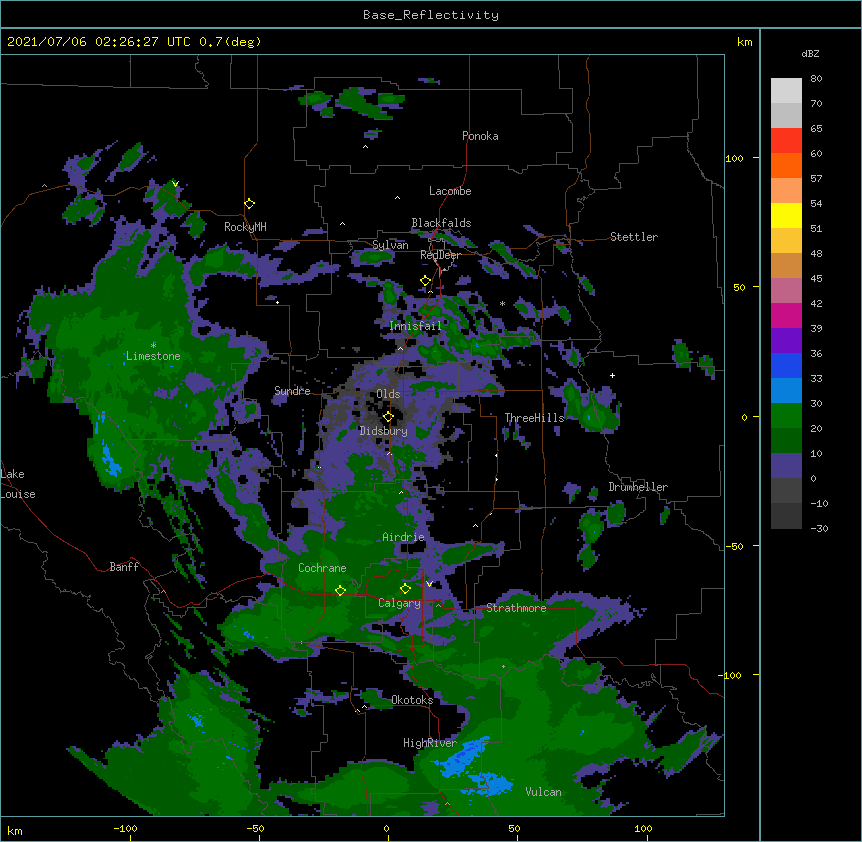Click the Vulcan town label
This screenshot has height=842, width=862.
[543, 792]
